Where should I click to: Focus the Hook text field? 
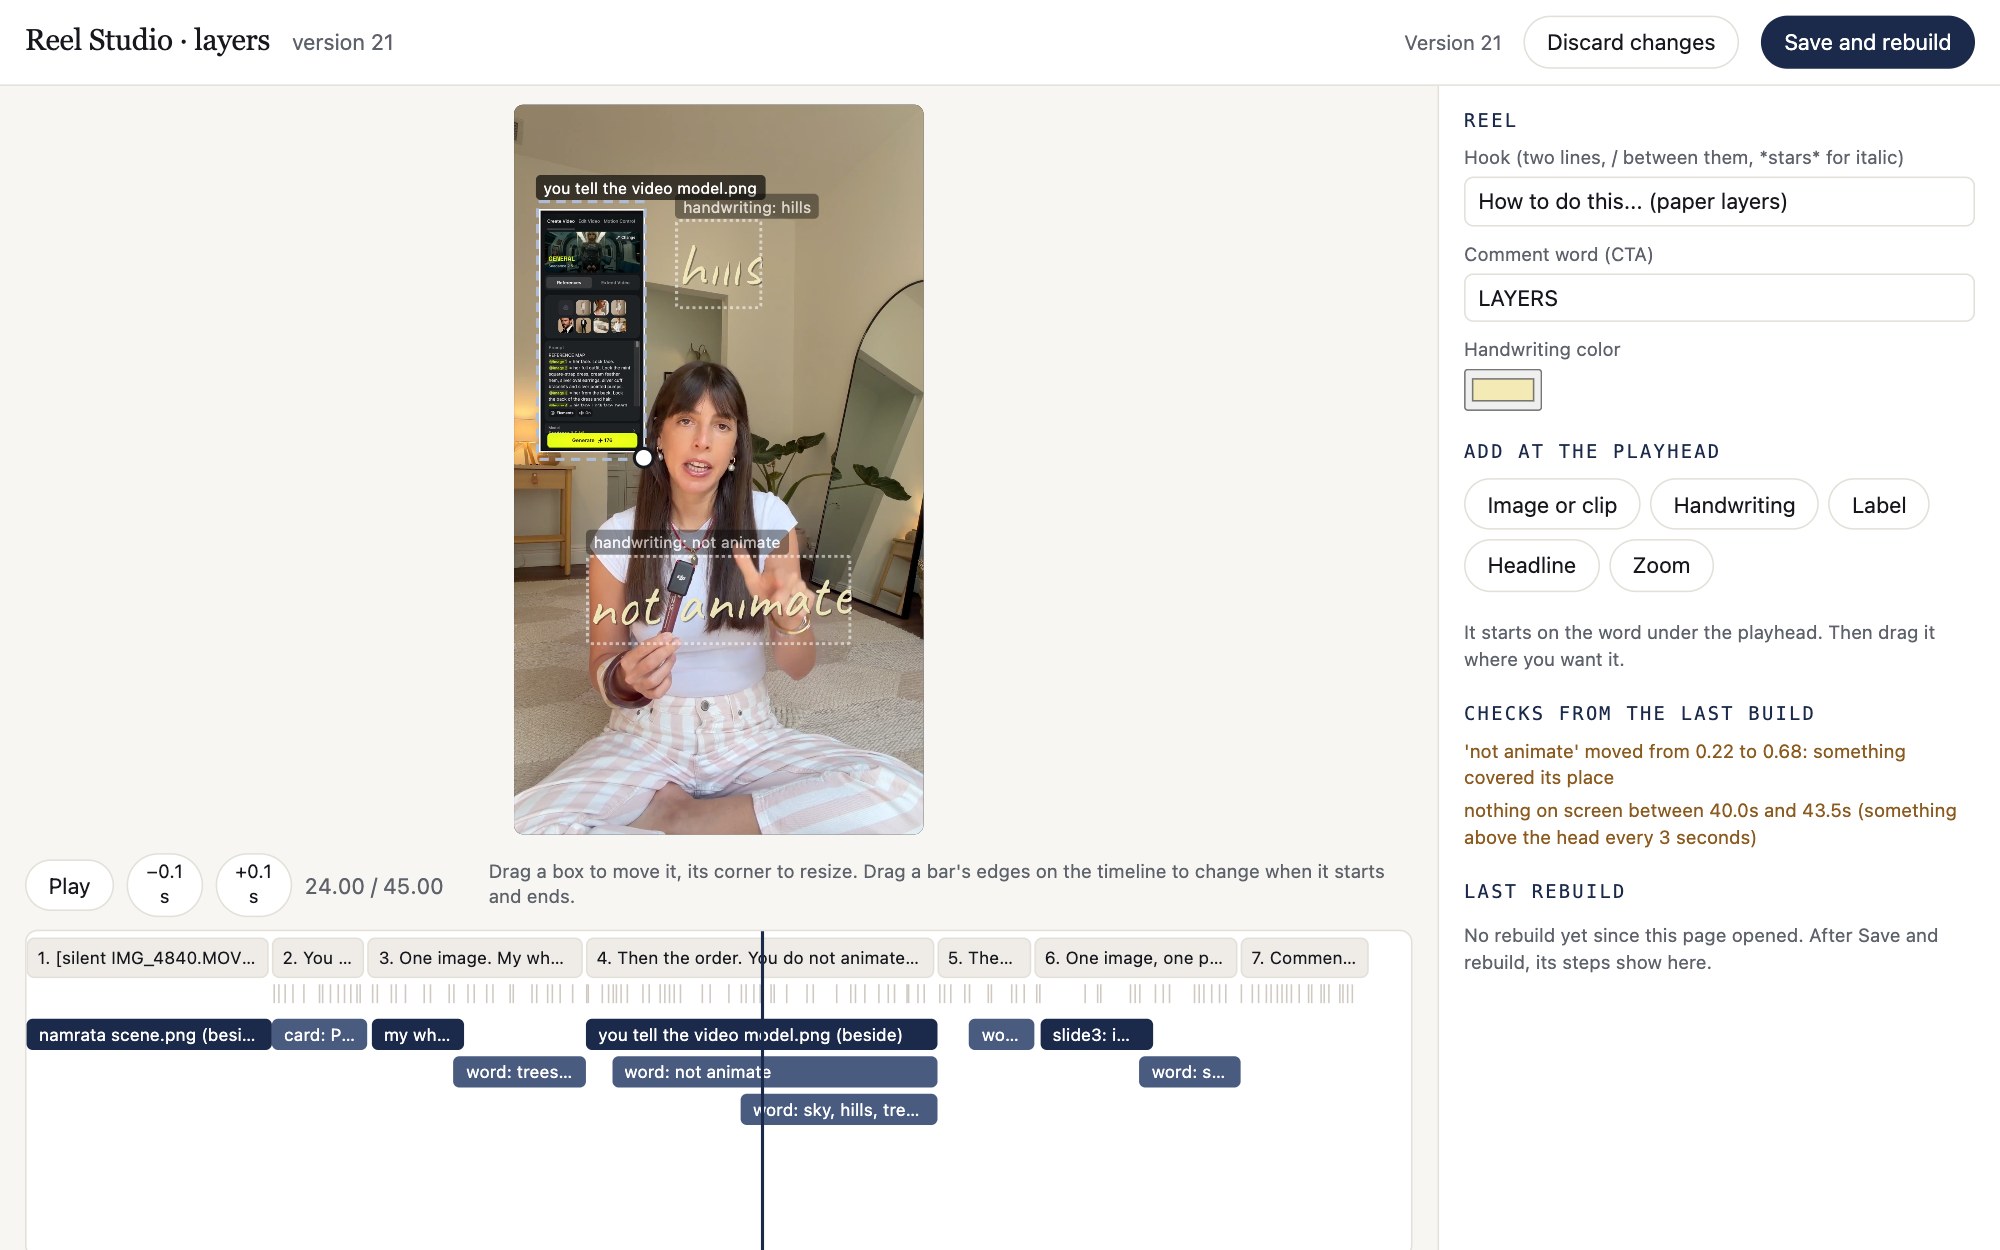(1718, 201)
